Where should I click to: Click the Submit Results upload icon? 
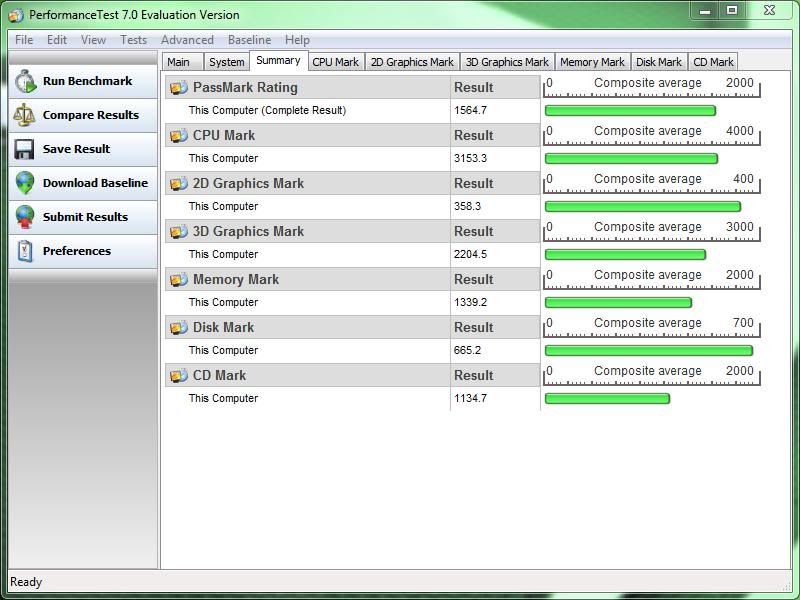point(25,217)
